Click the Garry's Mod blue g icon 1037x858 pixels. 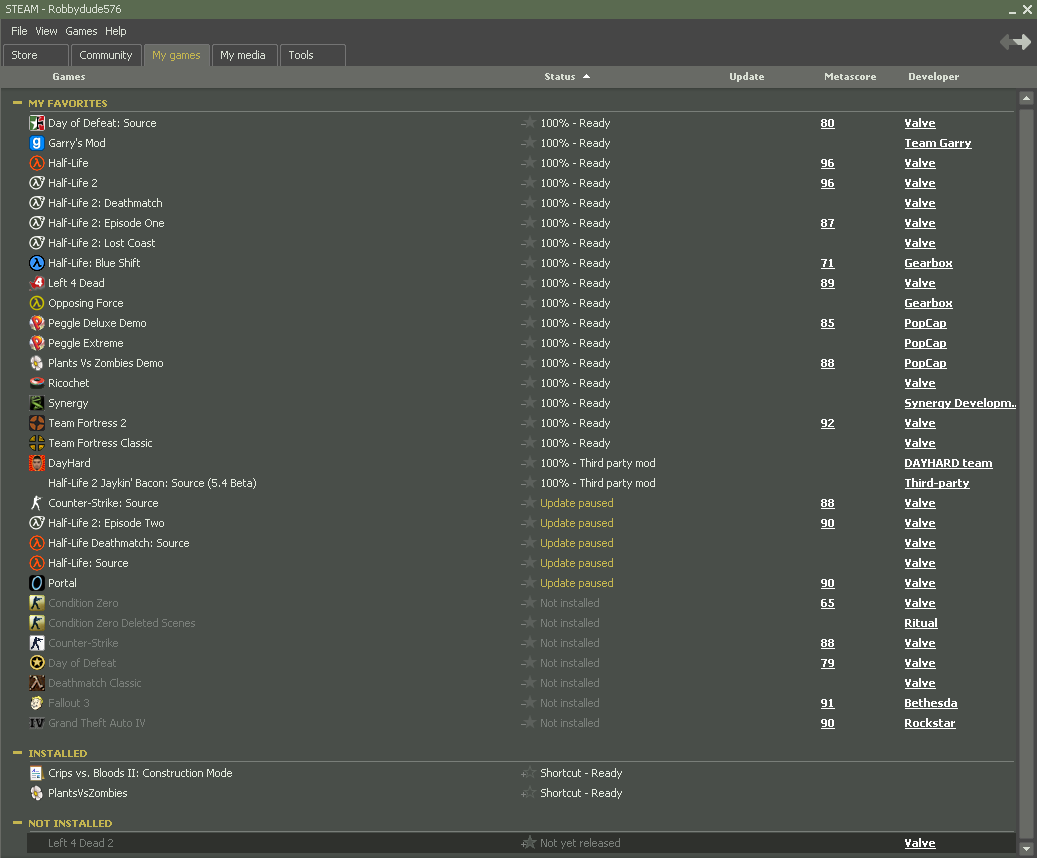[x=37, y=143]
